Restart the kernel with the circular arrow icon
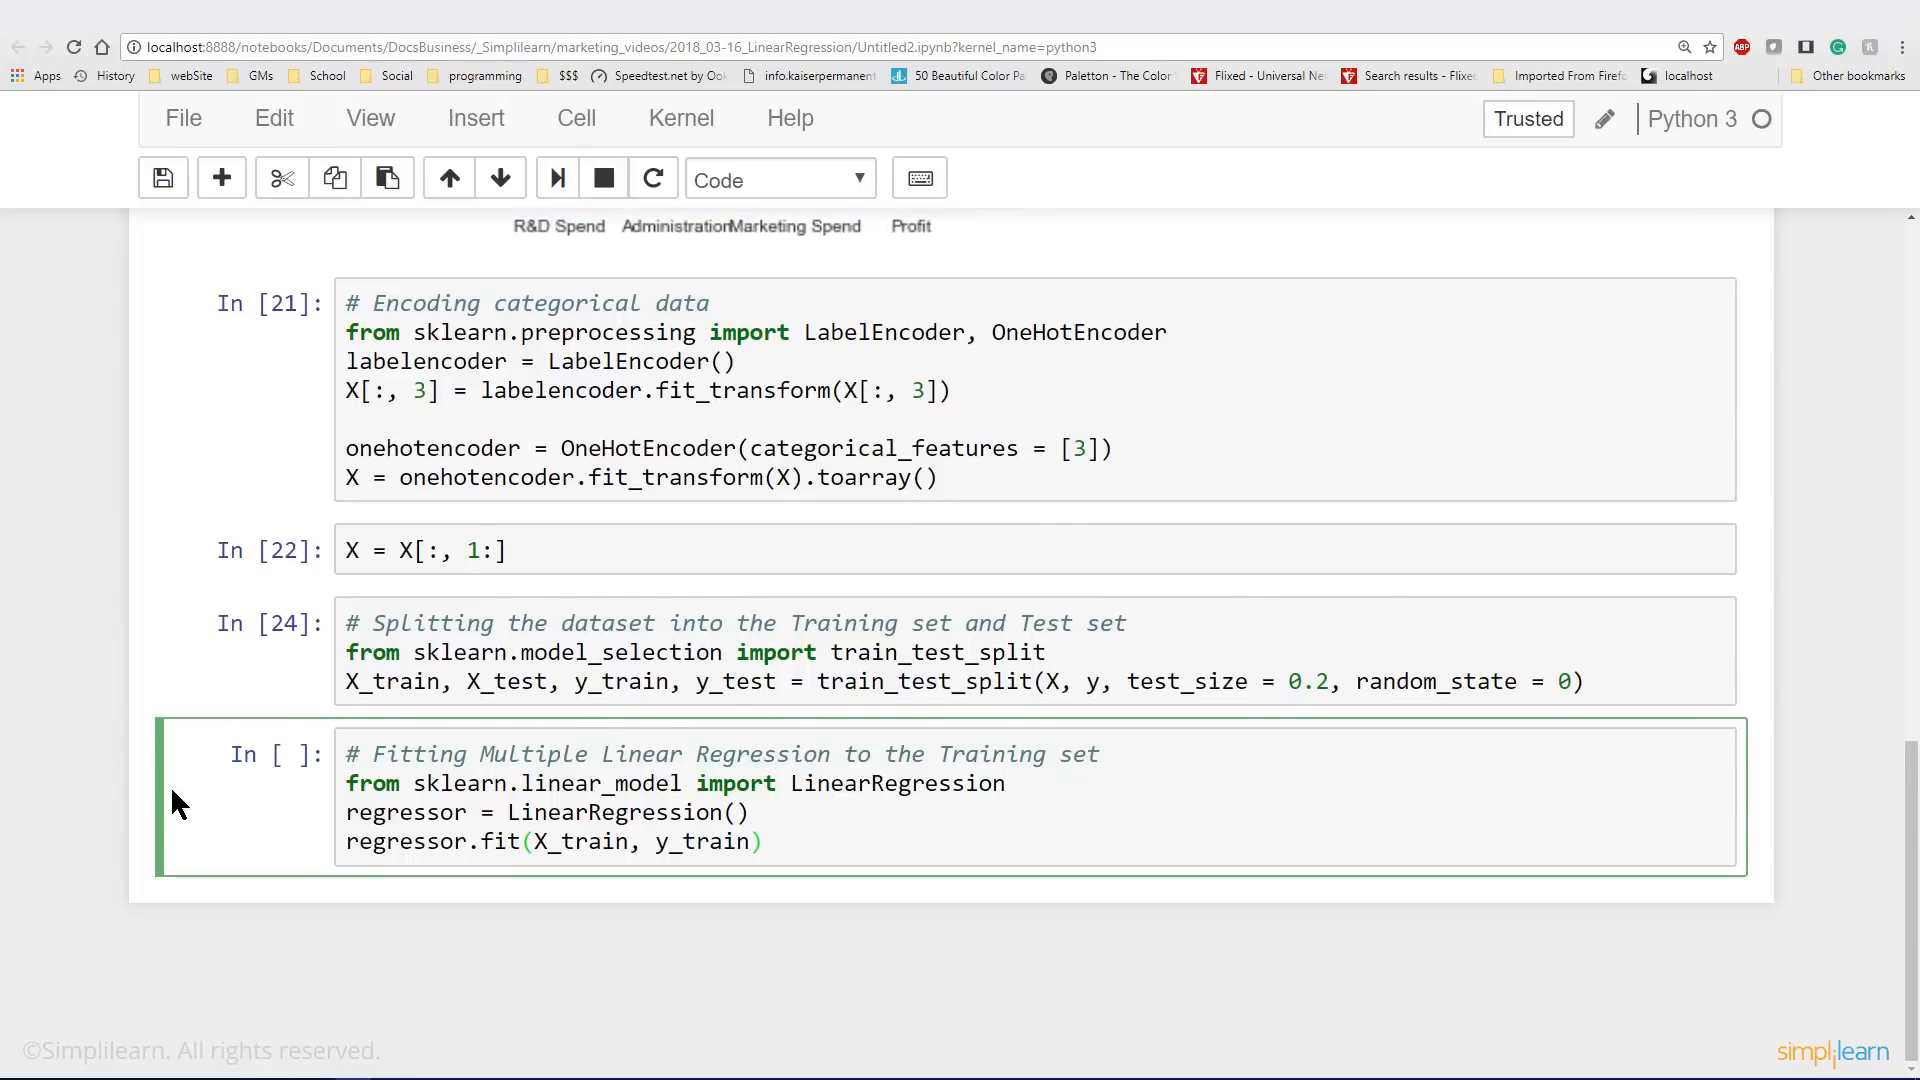Viewport: 1920px width, 1080px height. [654, 179]
